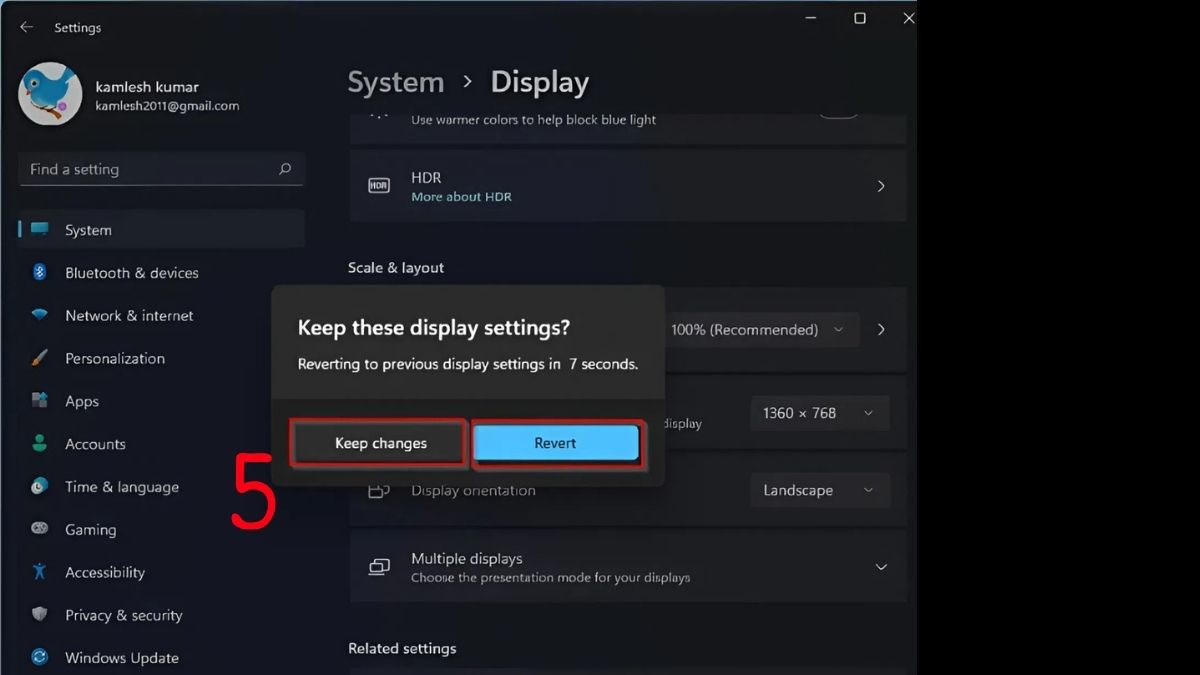Viewport: 1200px width, 675px height.
Task: Click System in the breadcrumb
Action: (396, 82)
